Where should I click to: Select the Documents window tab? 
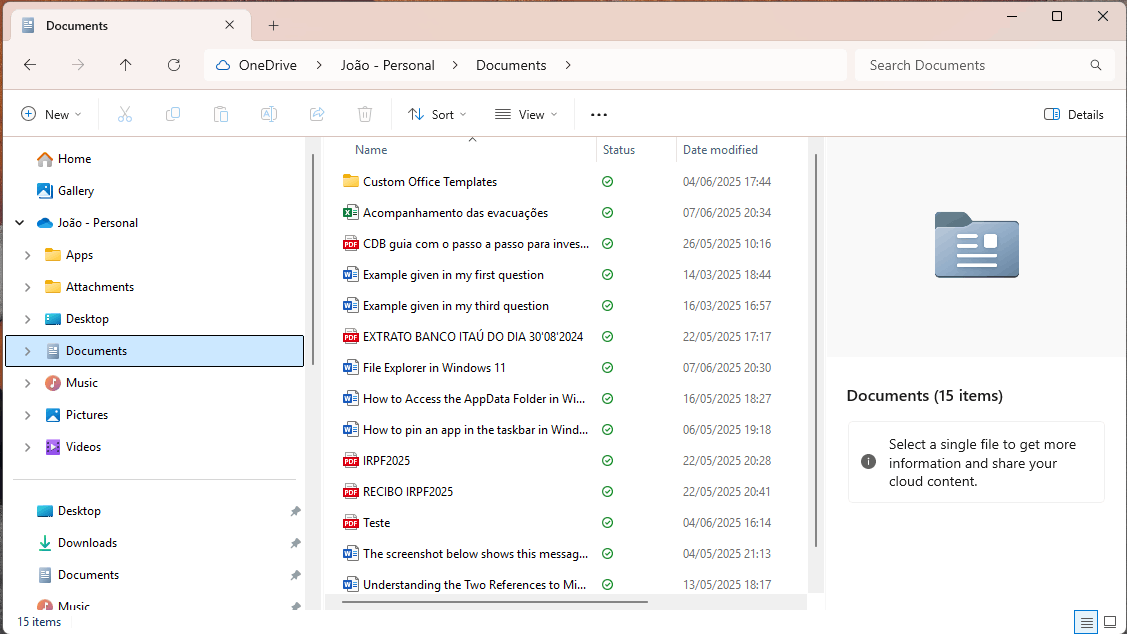pyautogui.click(x=132, y=26)
